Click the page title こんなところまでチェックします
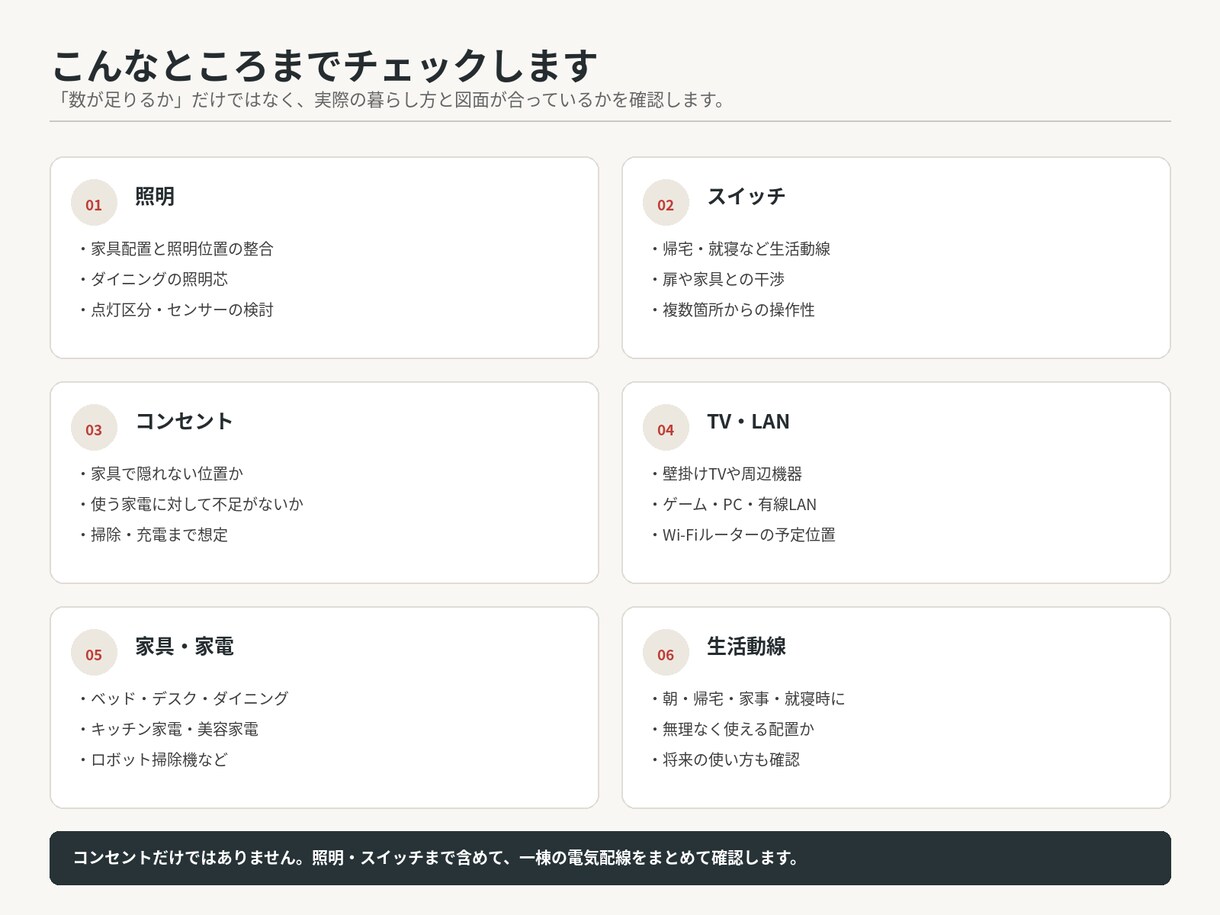1220x915 pixels. tap(324, 66)
